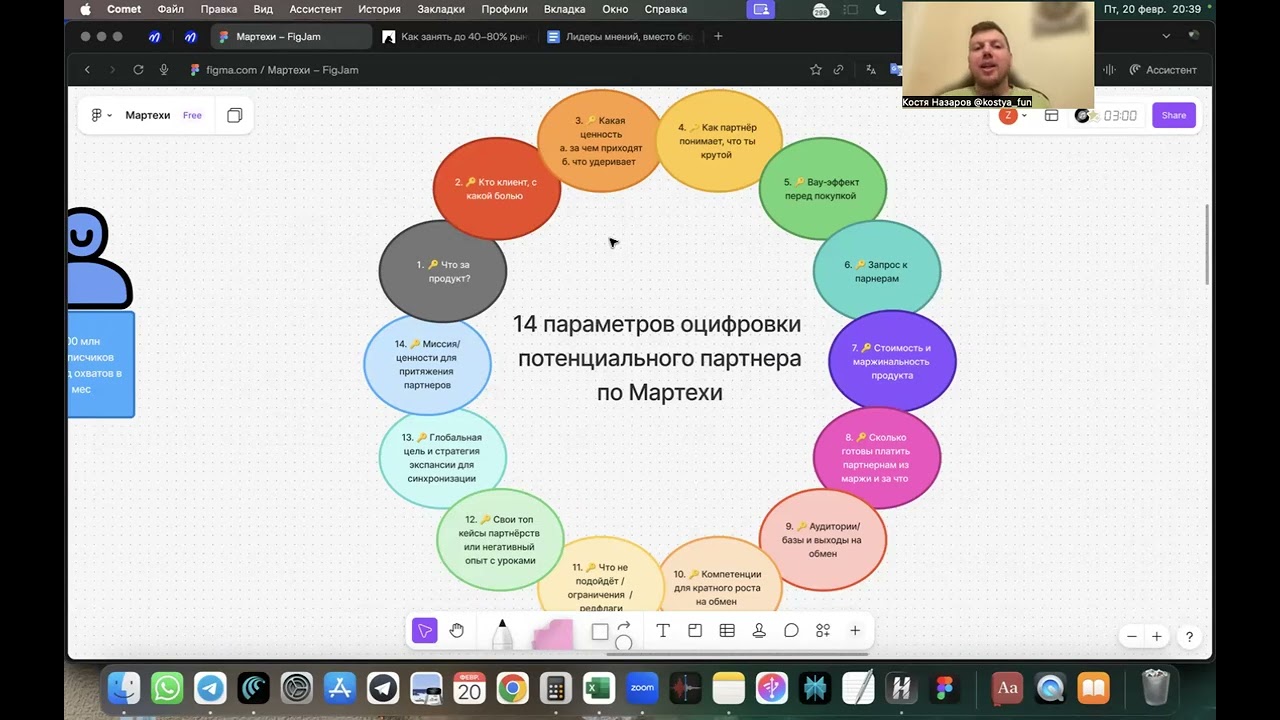Go back in browser history
Image resolution: width=1280 pixels, height=720 pixels.
coord(87,70)
